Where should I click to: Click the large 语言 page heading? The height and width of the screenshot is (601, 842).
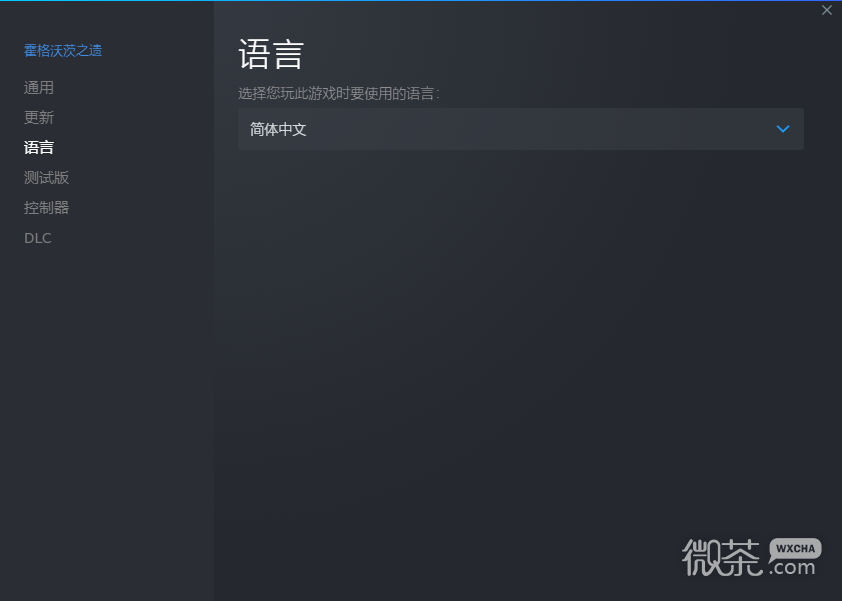coord(271,54)
